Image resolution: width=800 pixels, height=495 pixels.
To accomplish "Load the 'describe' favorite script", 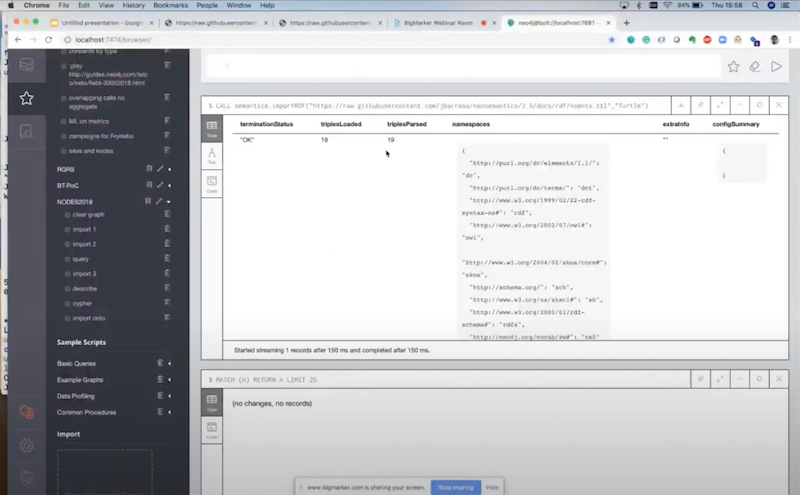I will point(85,289).
